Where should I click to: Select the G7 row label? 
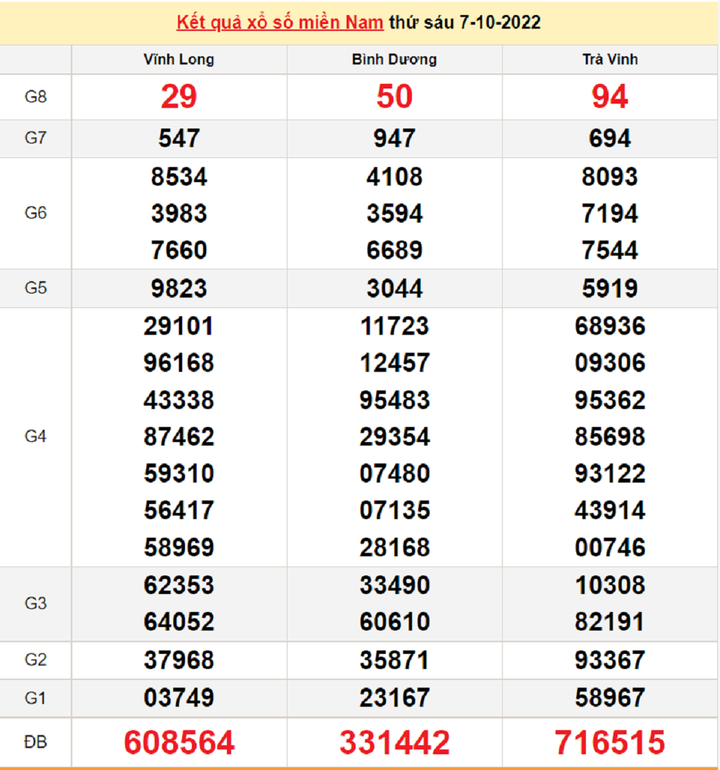coord(36,139)
